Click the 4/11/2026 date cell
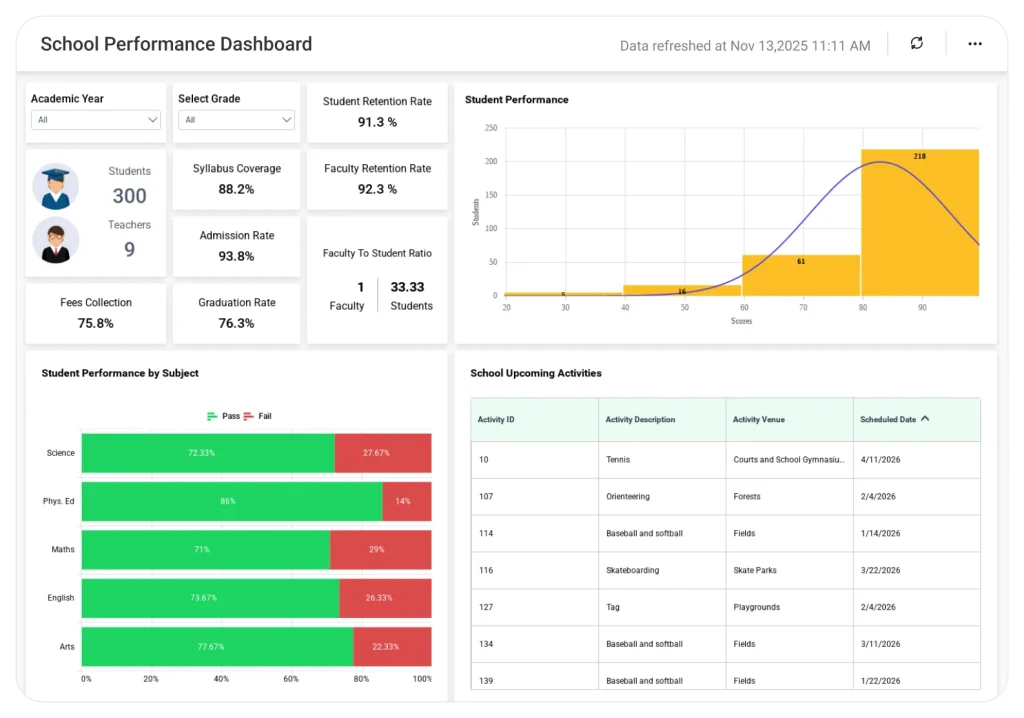Image resolution: width=1024 pixels, height=718 pixels. click(916, 459)
